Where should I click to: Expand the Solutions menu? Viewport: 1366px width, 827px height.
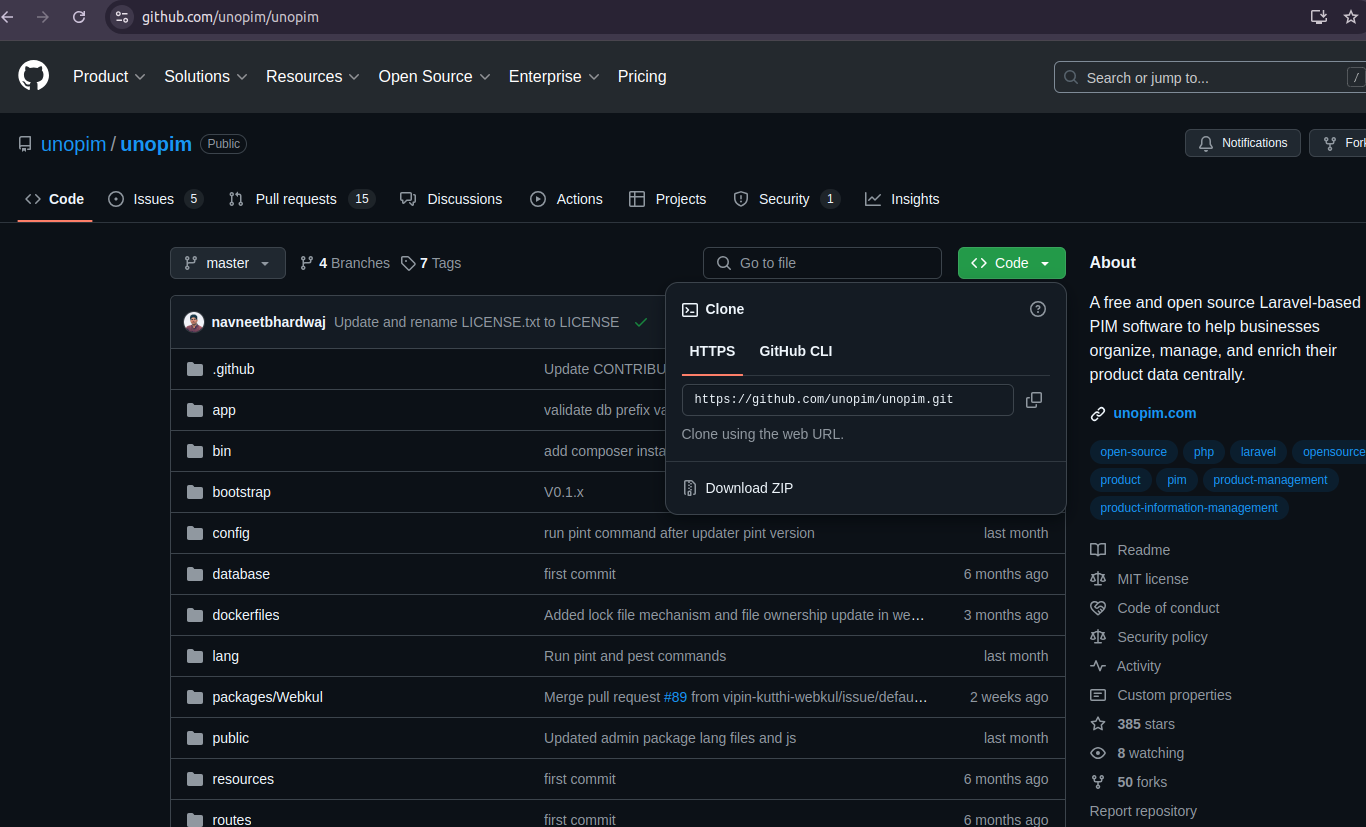[206, 76]
